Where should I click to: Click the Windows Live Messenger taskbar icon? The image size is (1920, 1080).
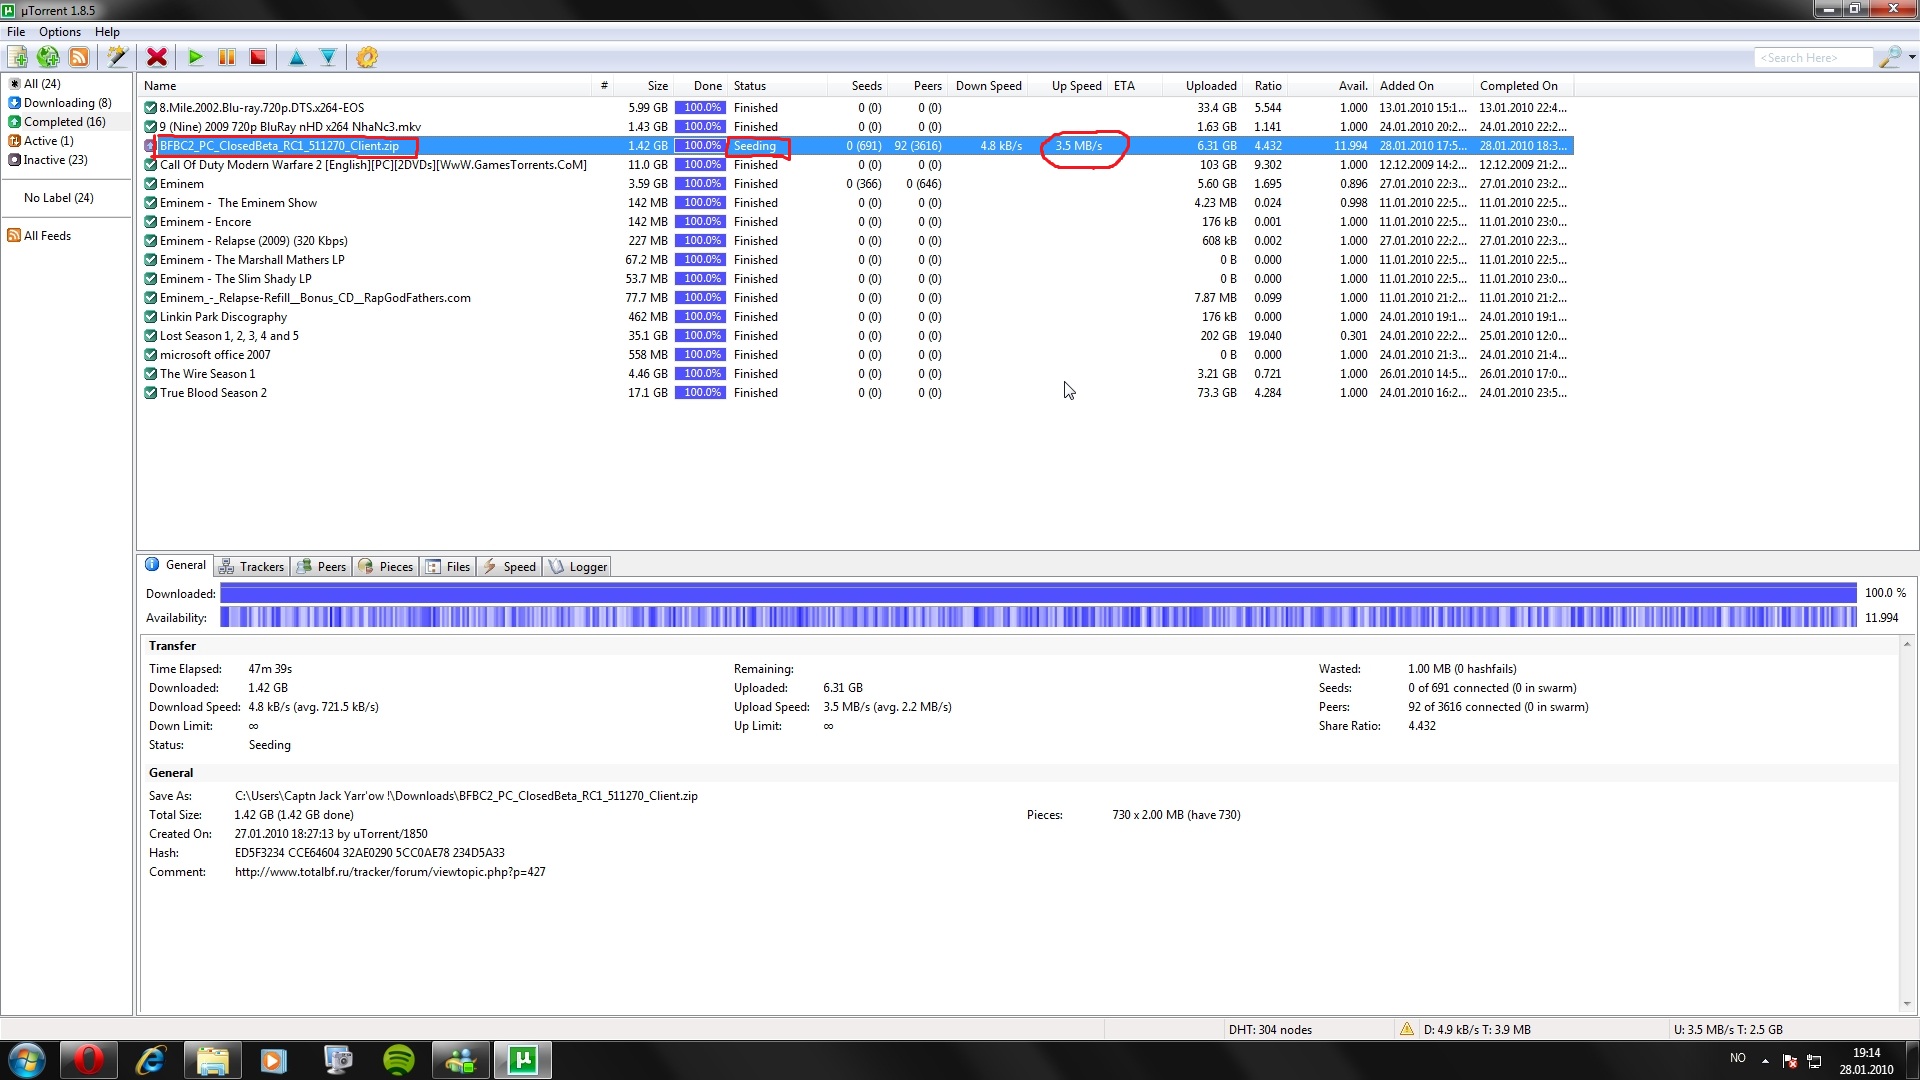460,1060
